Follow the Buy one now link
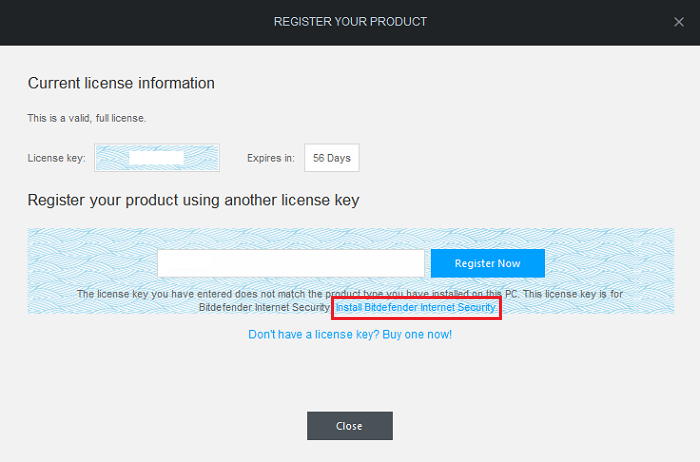Screen dimensions: 700x462 [x=350, y=334]
